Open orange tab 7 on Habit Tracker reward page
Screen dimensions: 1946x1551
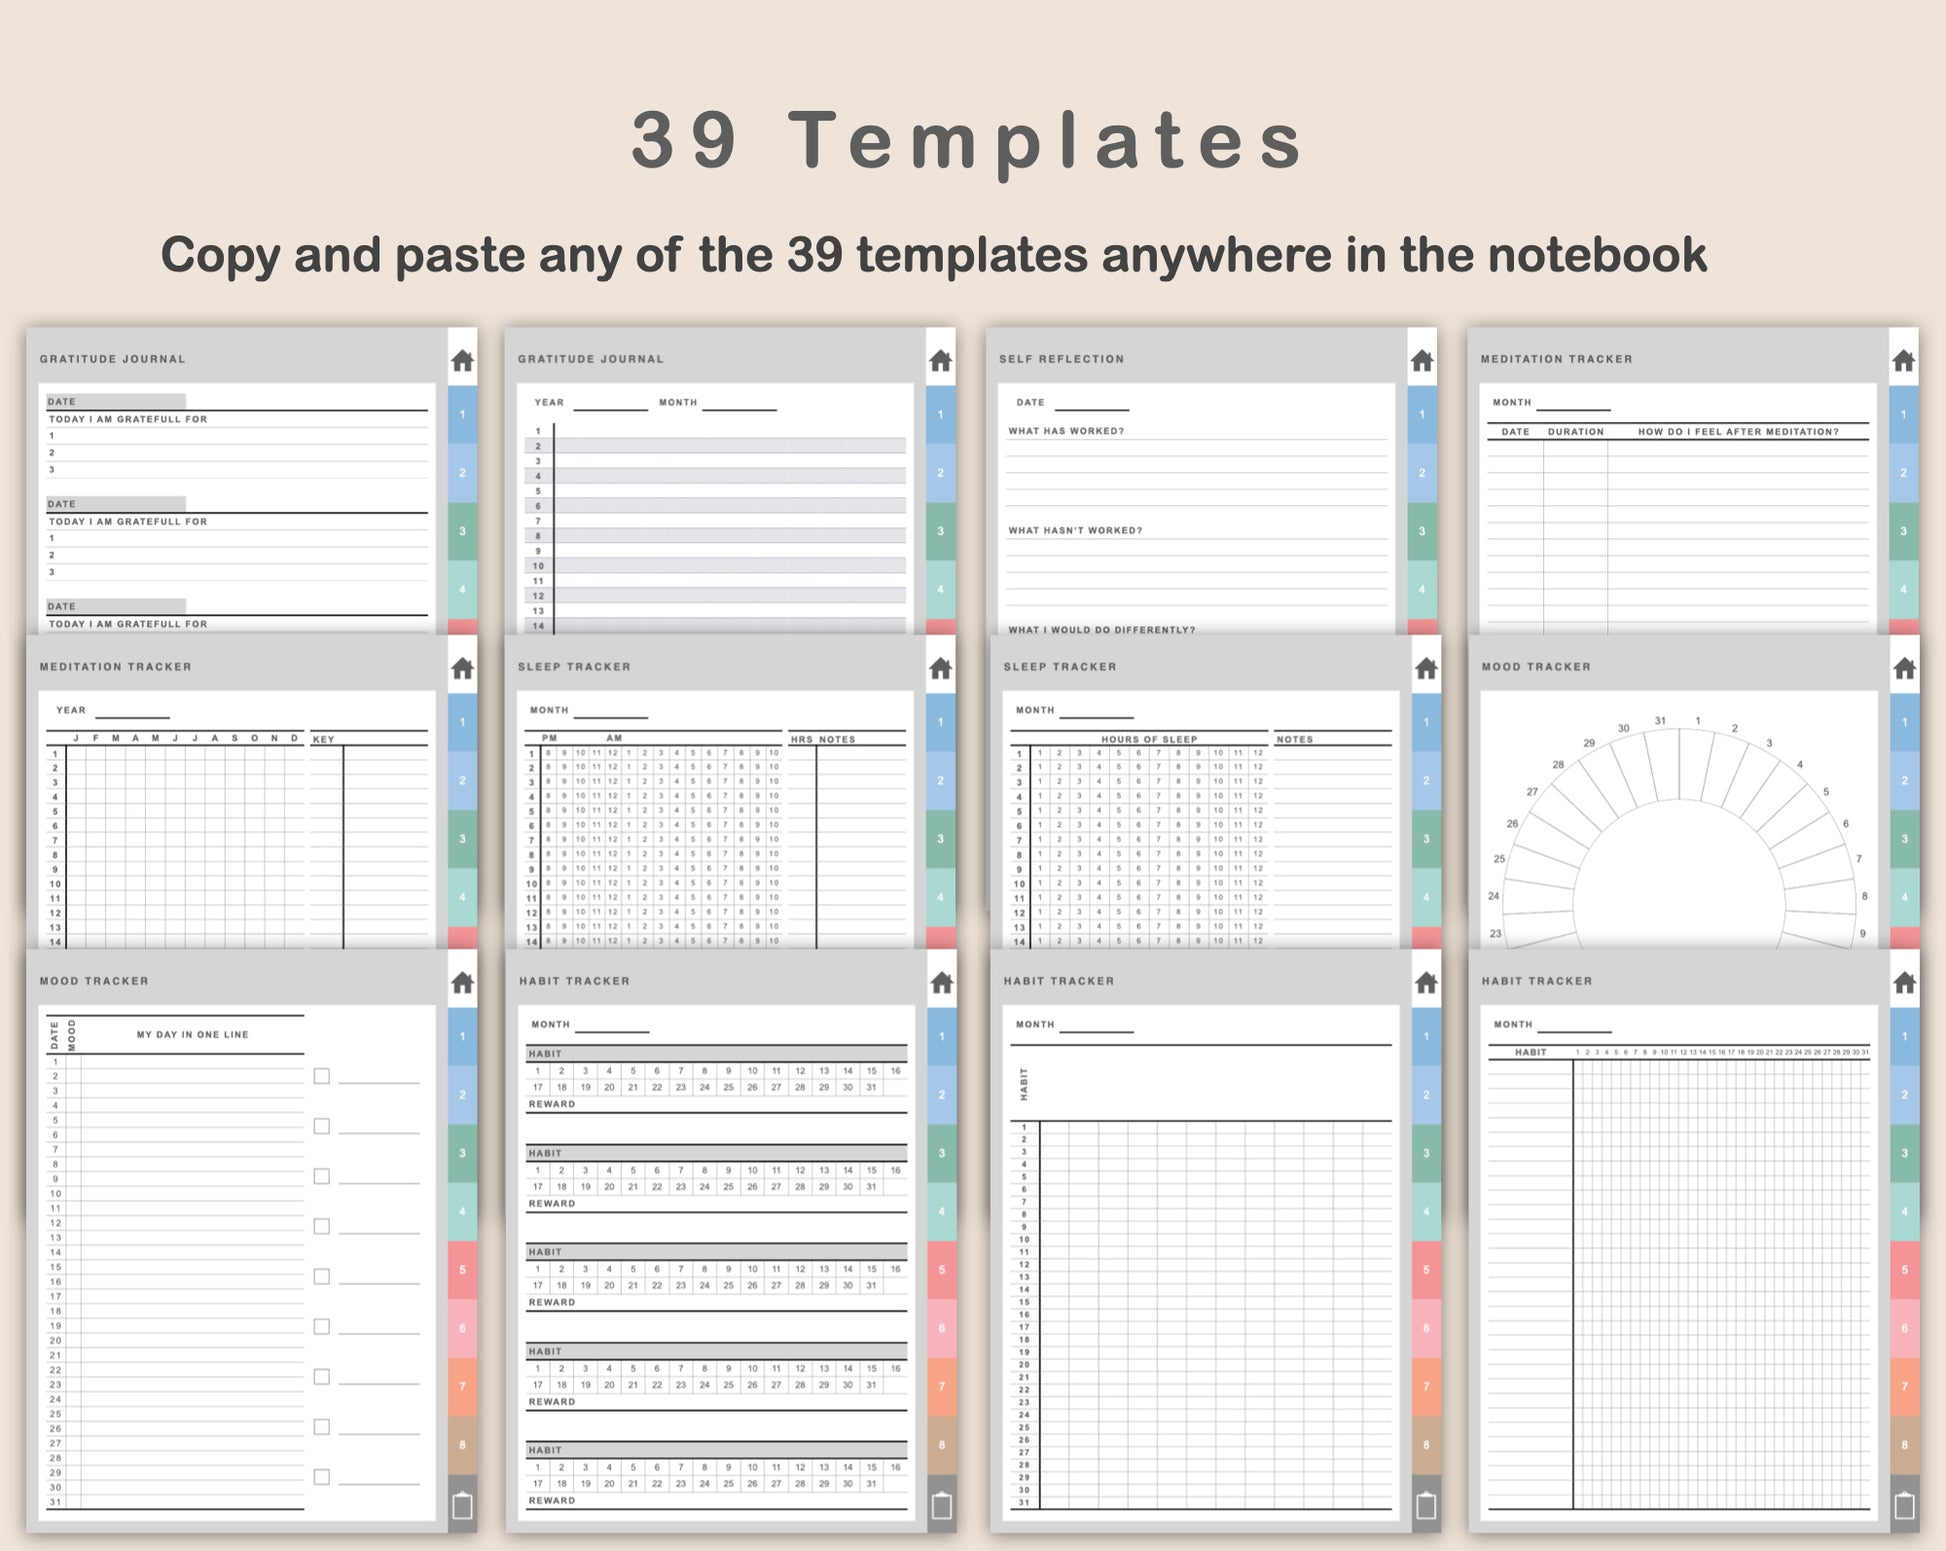(941, 1386)
